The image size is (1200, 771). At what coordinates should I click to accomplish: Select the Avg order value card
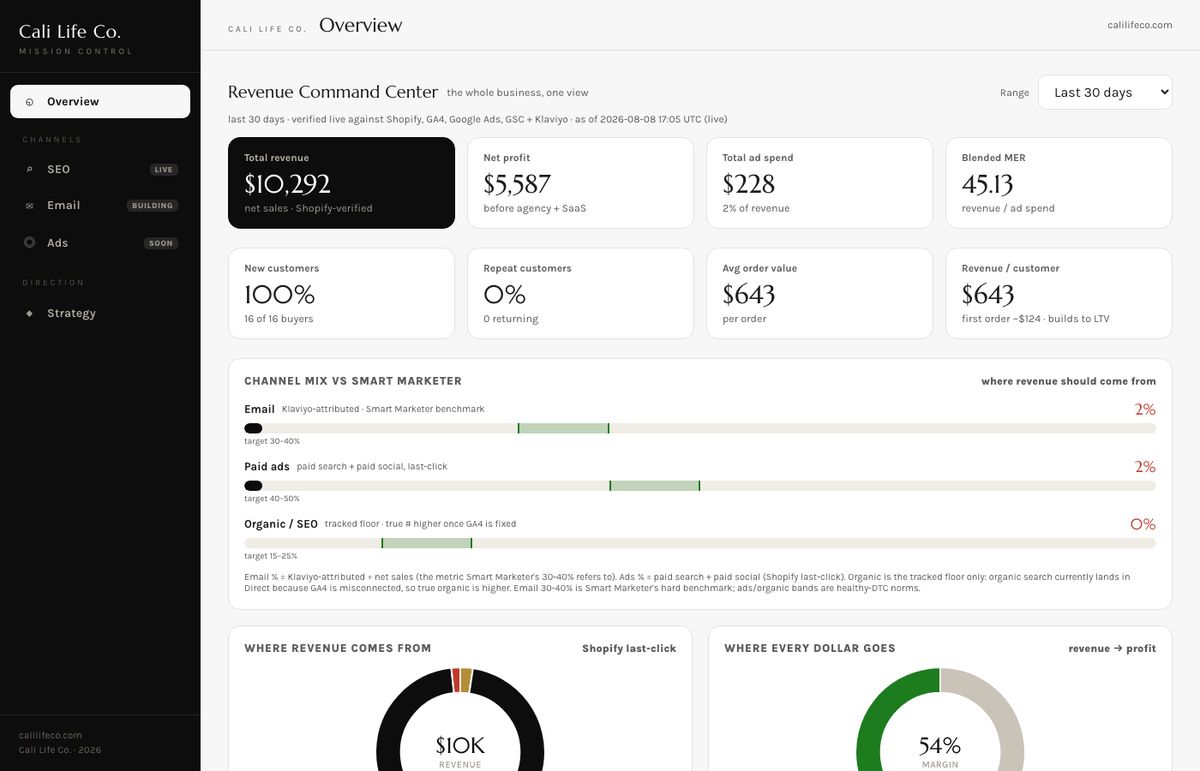click(x=820, y=294)
